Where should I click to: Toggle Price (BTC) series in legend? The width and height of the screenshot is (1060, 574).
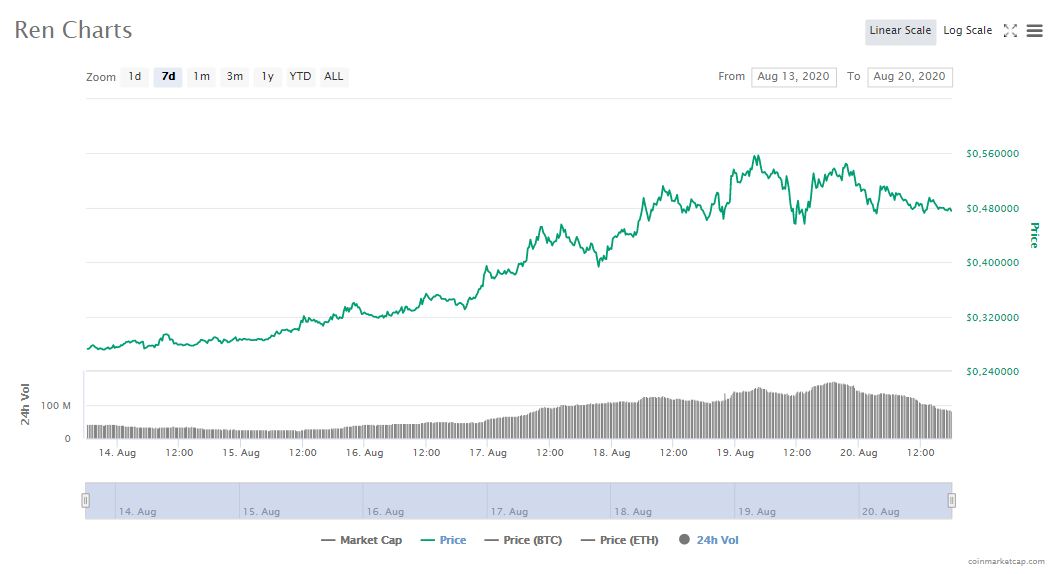coord(523,540)
